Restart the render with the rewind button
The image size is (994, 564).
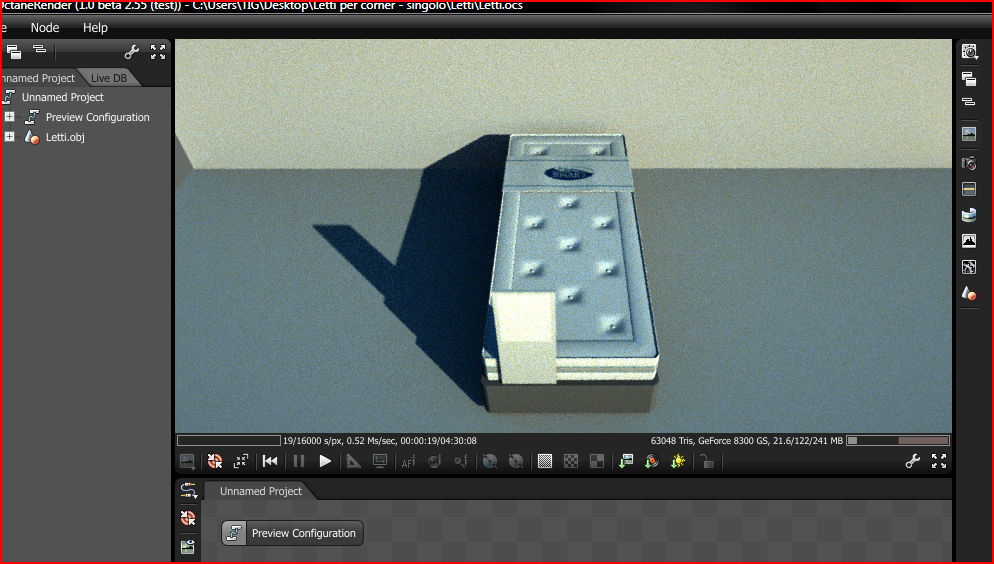(270, 461)
